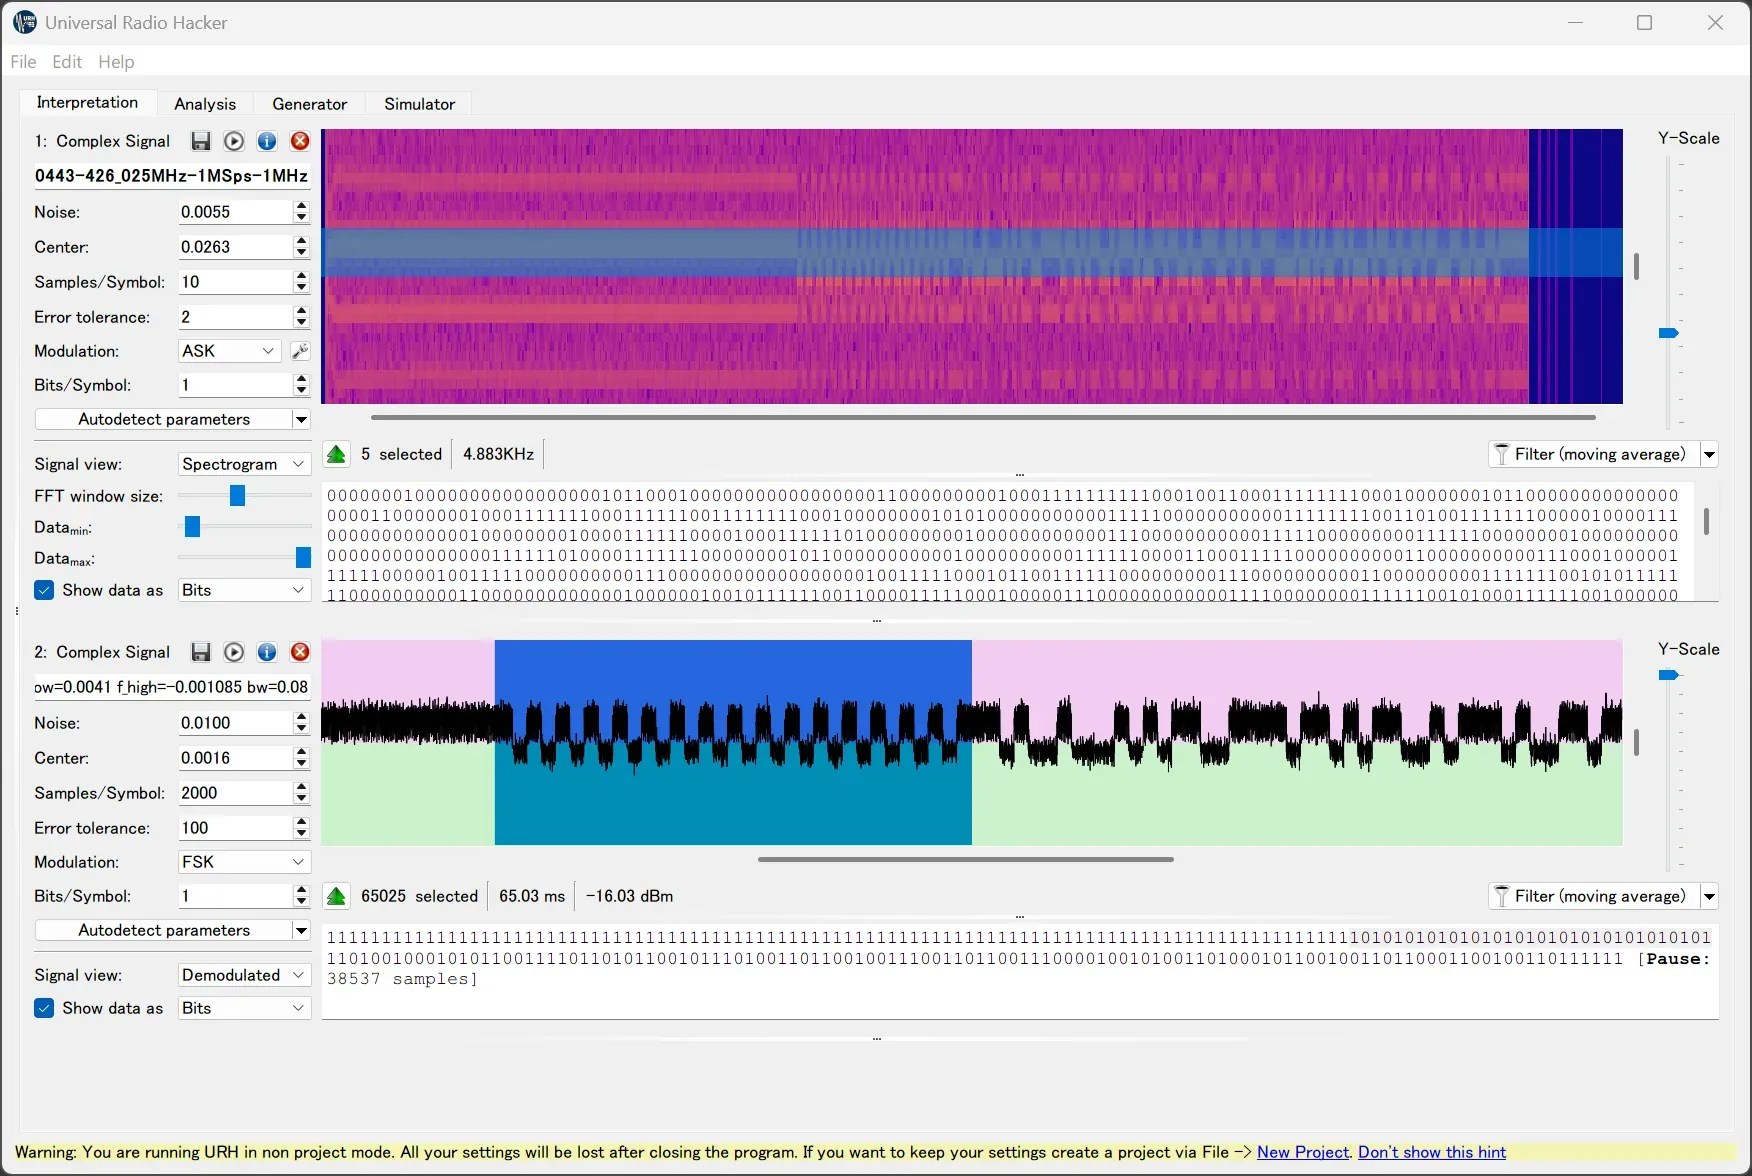Switch to the Analysis tab
The width and height of the screenshot is (1752, 1176).
coord(205,104)
